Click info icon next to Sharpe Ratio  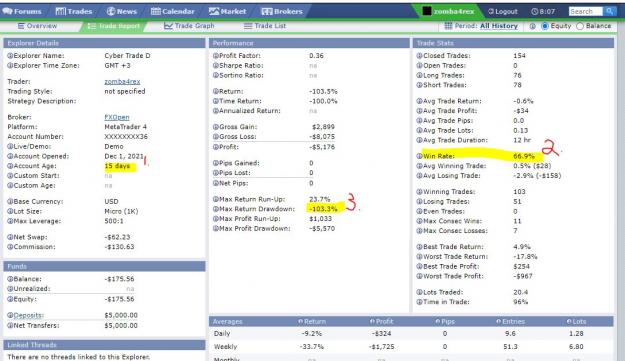(216, 65)
